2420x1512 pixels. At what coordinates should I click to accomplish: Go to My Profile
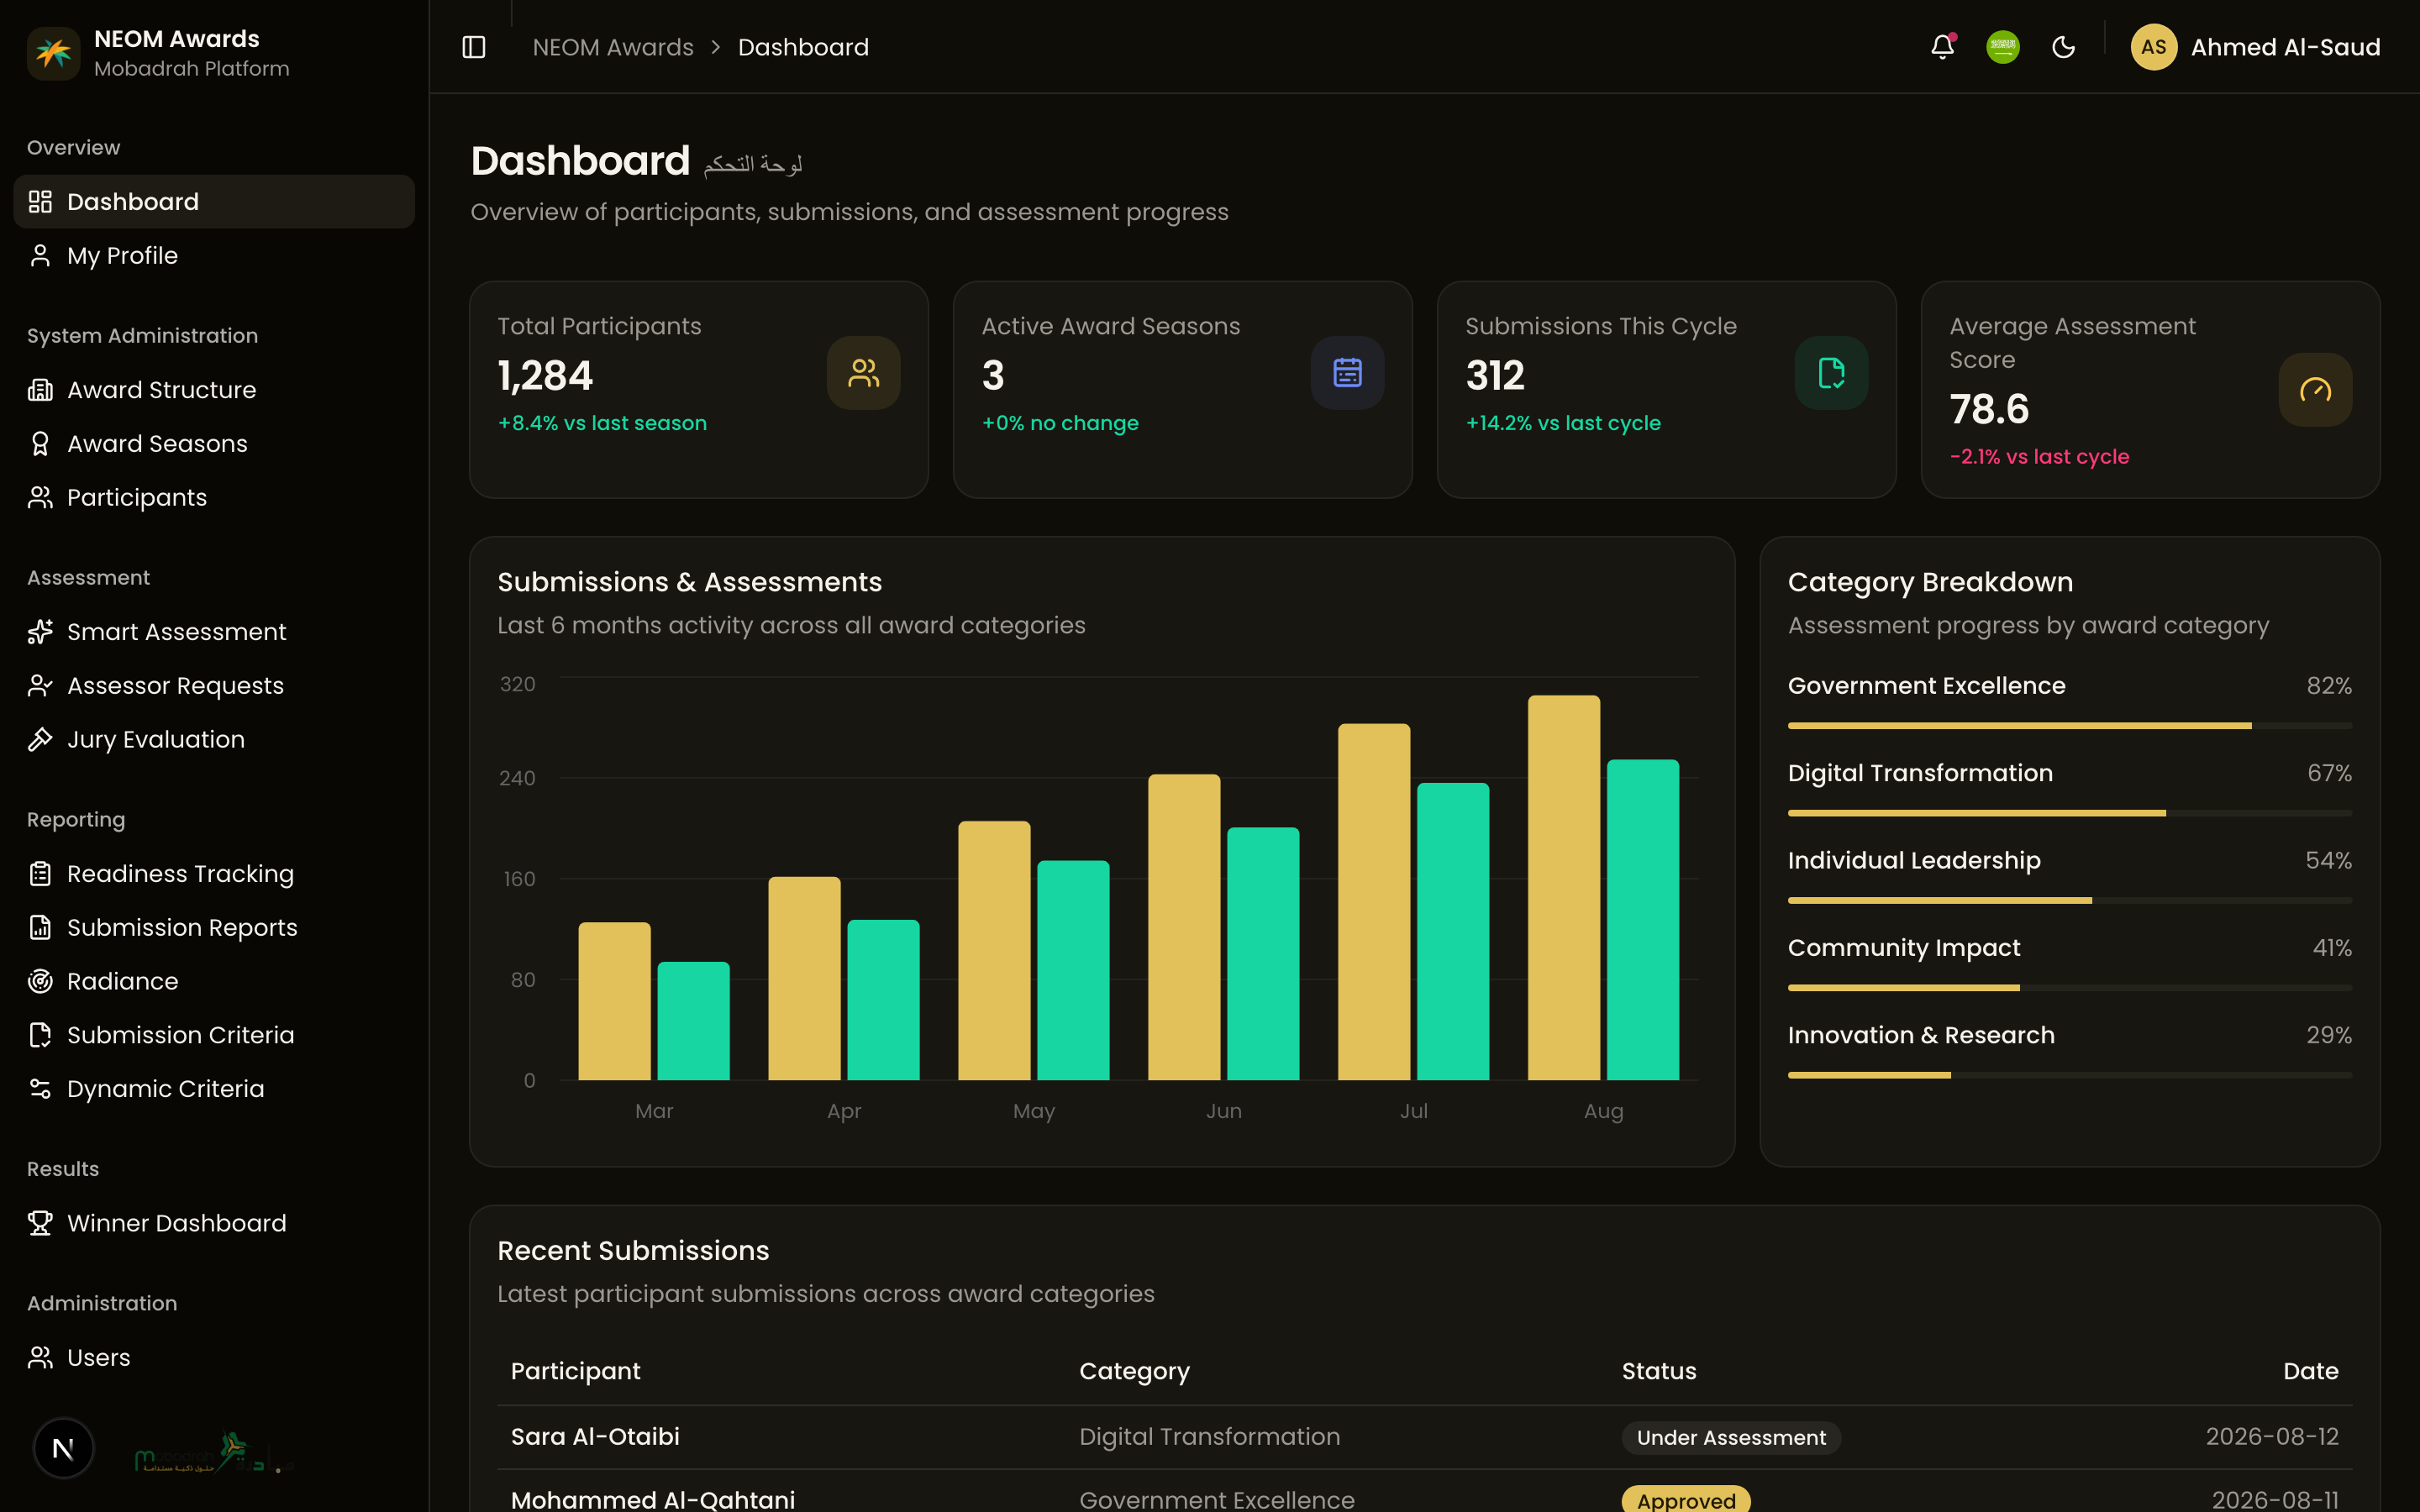[x=214, y=256]
